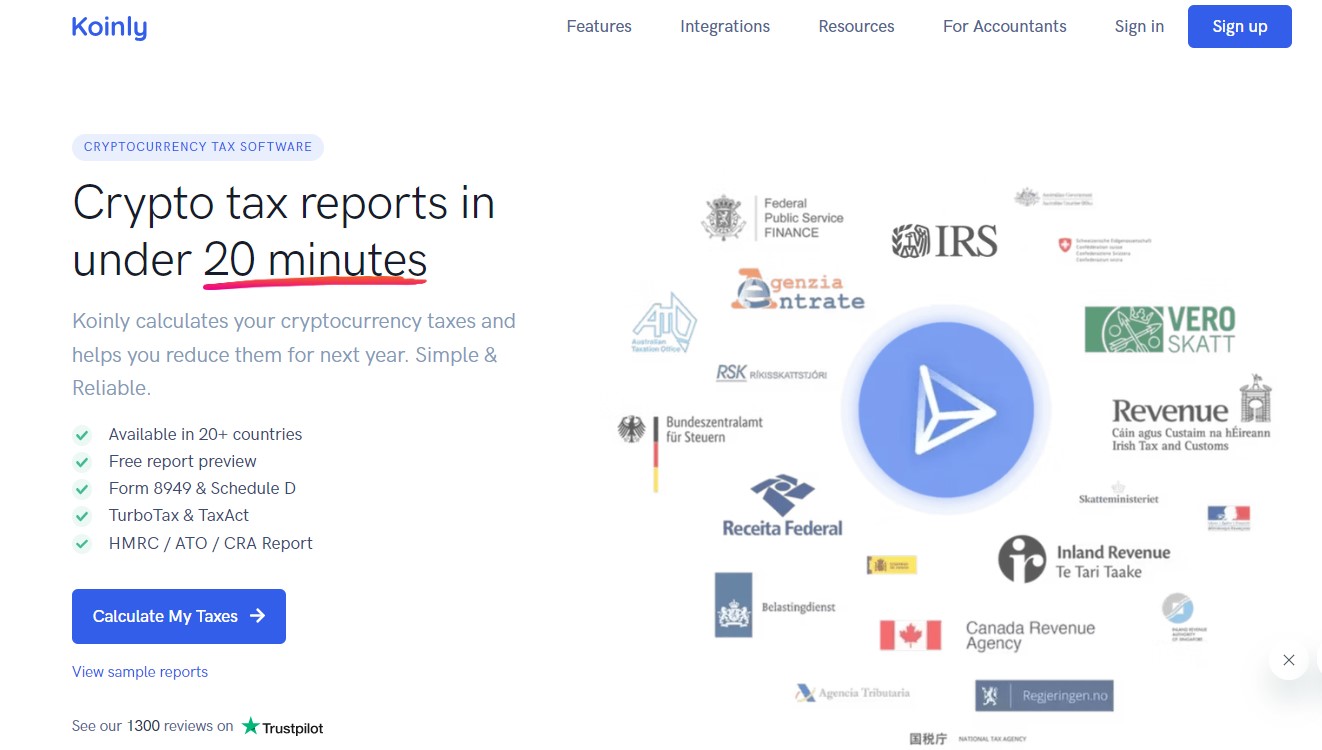1322x750 pixels.
Task: Open the View sample reports link
Action: pyautogui.click(x=140, y=672)
